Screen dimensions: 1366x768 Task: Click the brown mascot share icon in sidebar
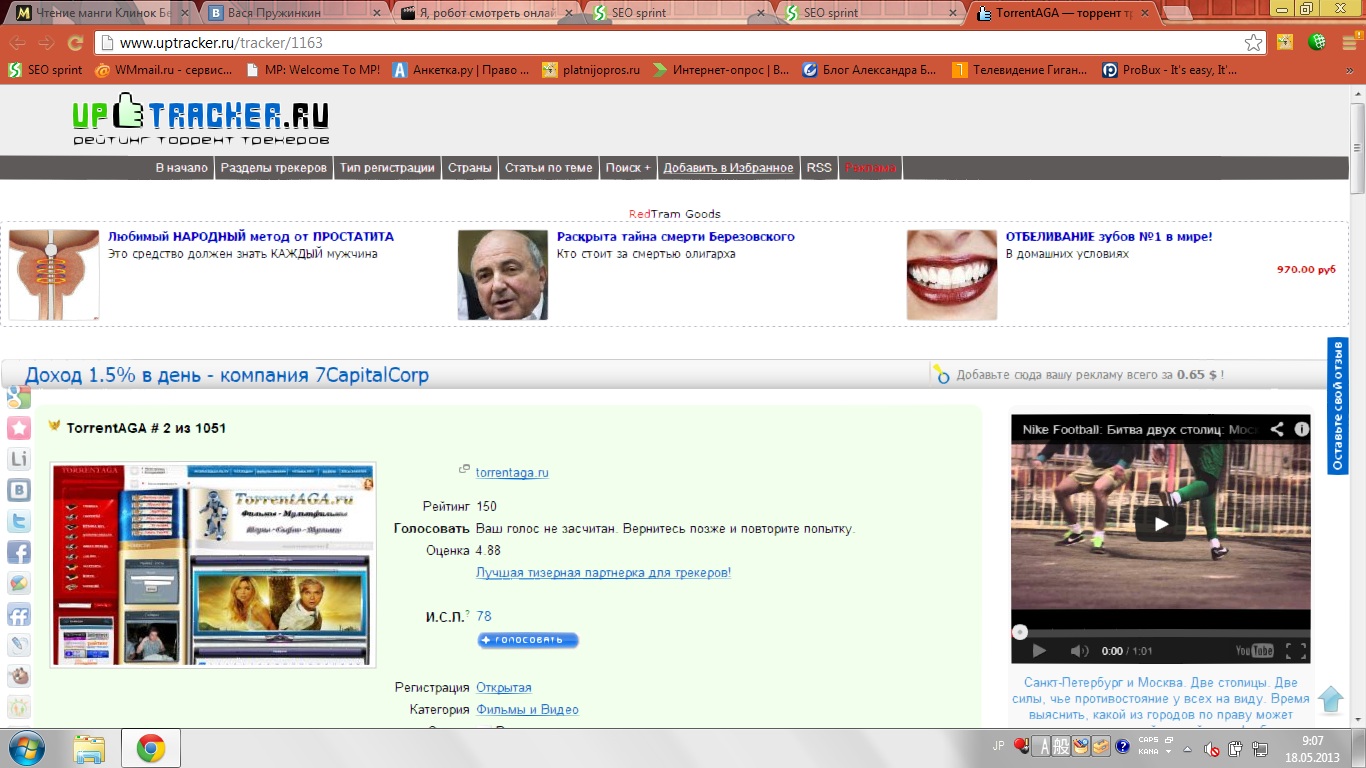tap(19, 676)
